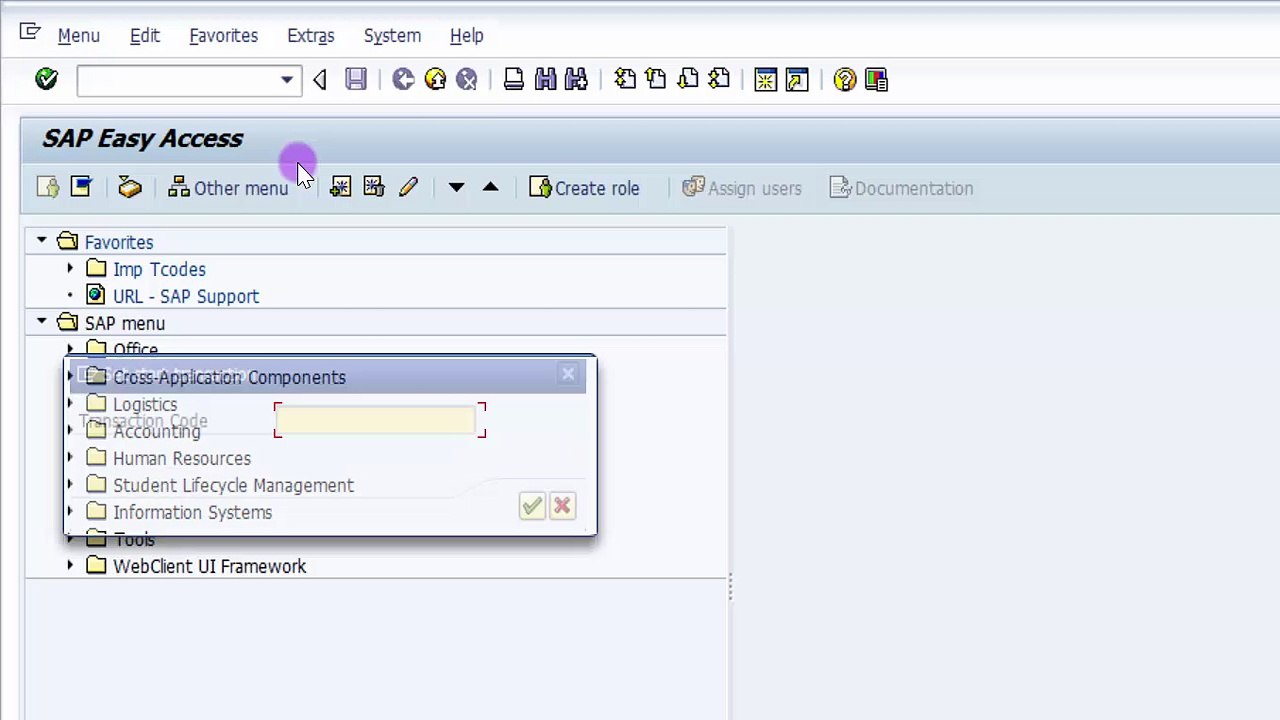Click the Transaction Code input field
The image size is (1280, 720).
point(378,420)
